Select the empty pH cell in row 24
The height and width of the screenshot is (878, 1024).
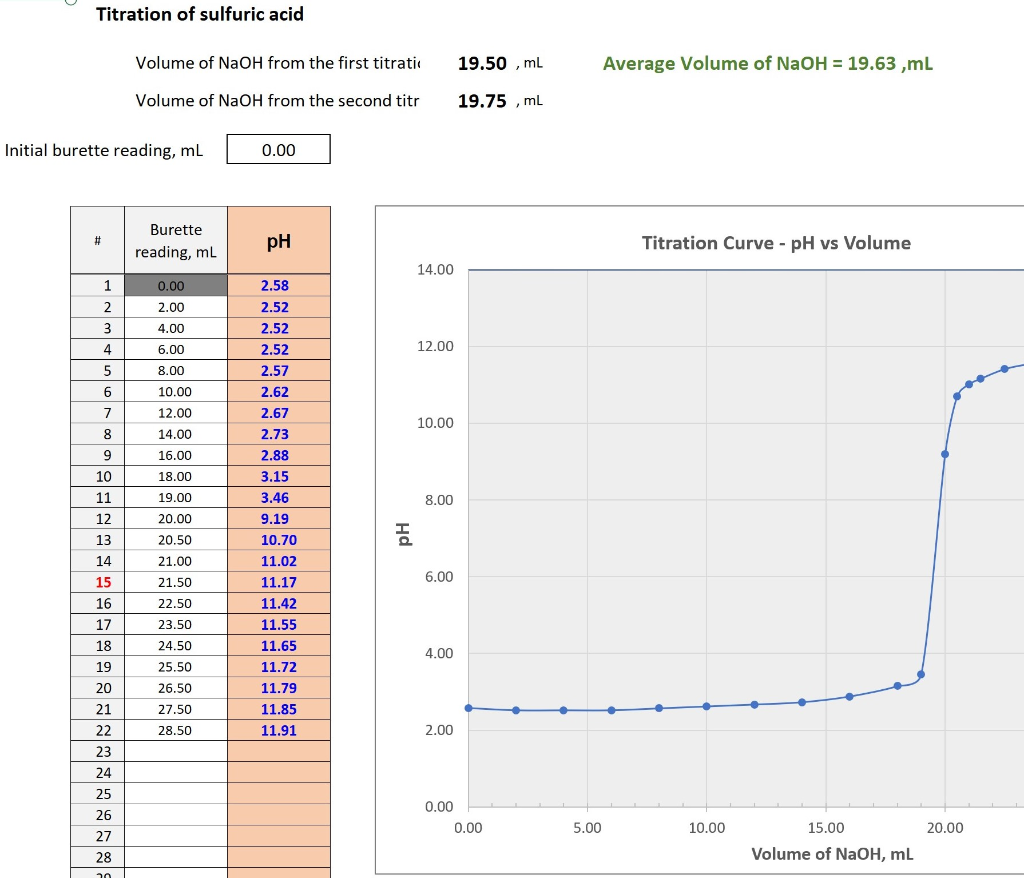[x=277, y=772]
